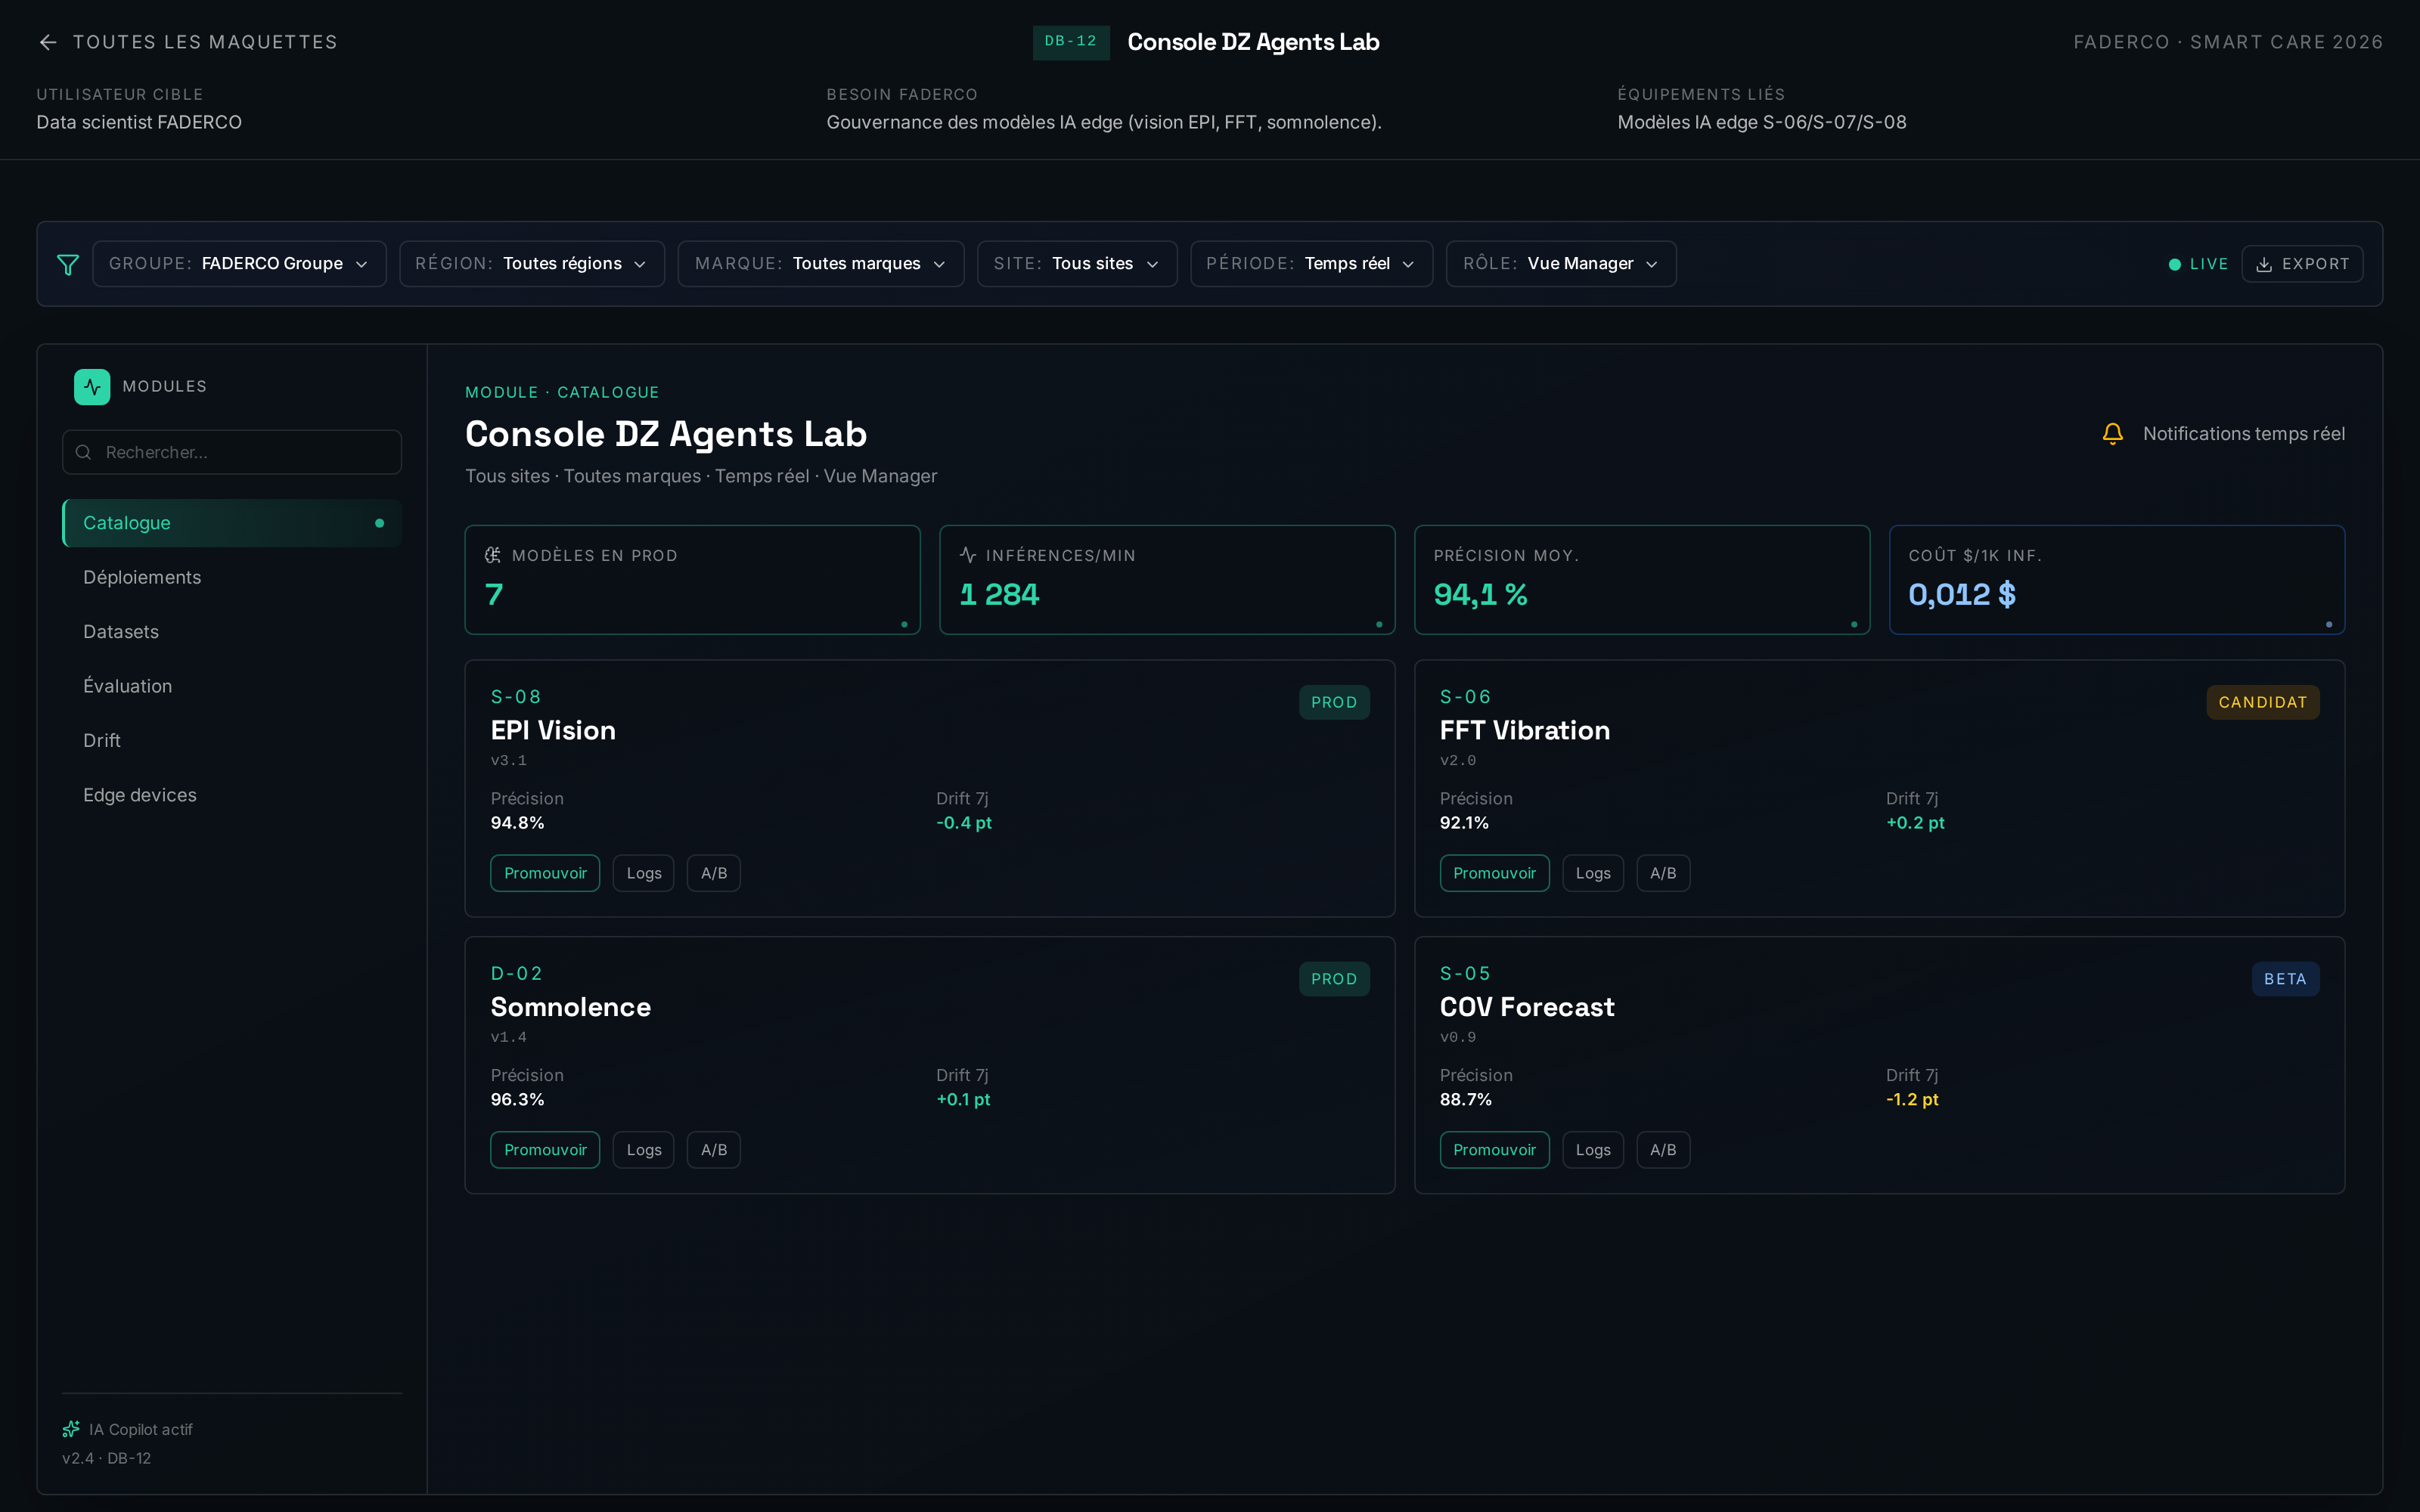Promote the Somnolence model

[545, 1150]
